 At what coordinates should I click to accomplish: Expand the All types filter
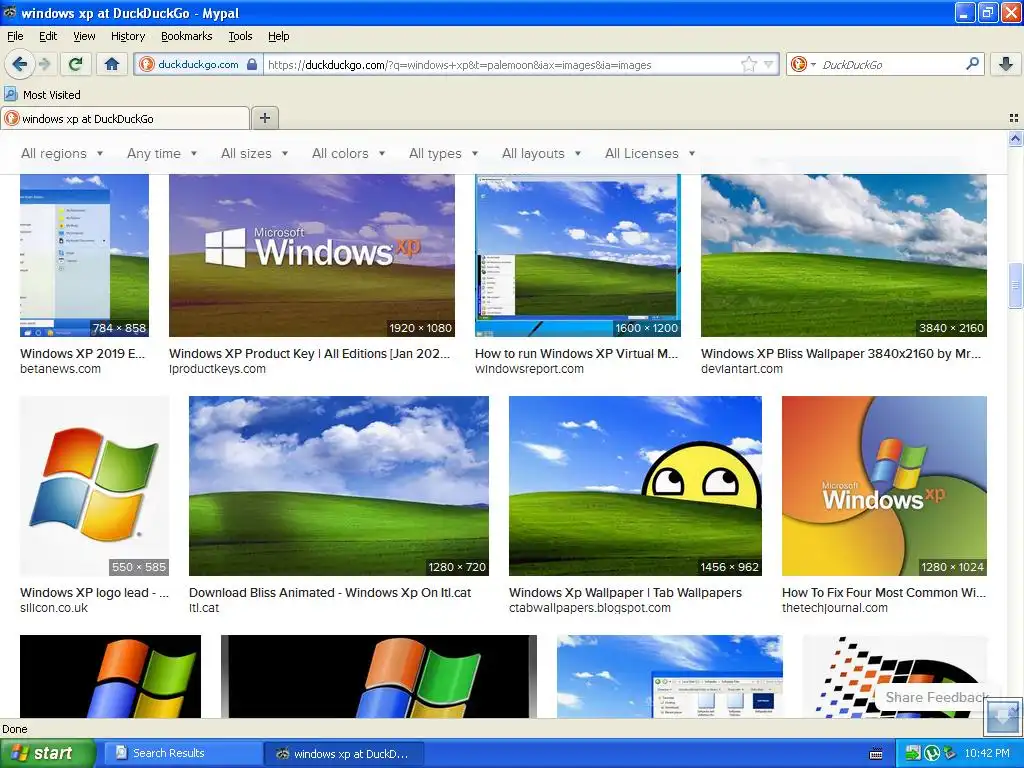pyautogui.click(x=443, y=153)
